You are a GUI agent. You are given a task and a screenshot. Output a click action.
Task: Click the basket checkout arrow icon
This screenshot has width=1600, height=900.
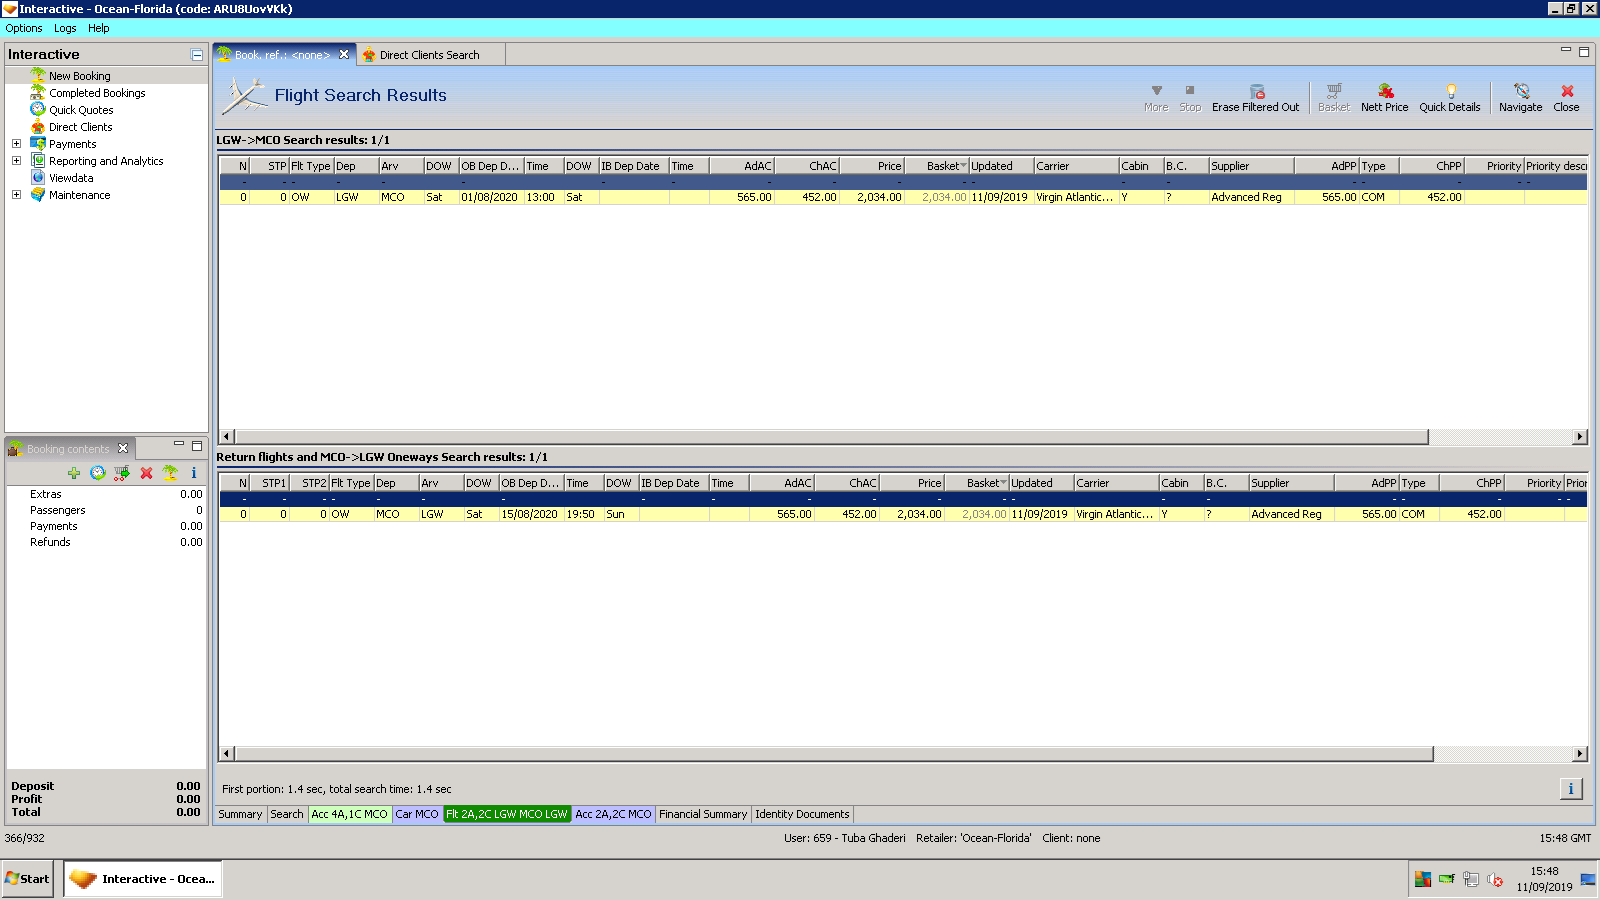[x=122, y=473]
